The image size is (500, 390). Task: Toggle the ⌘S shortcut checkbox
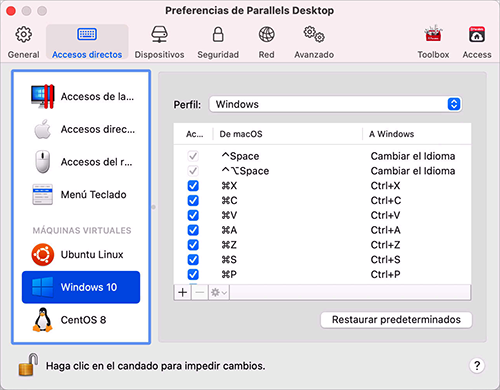(193, 260)
